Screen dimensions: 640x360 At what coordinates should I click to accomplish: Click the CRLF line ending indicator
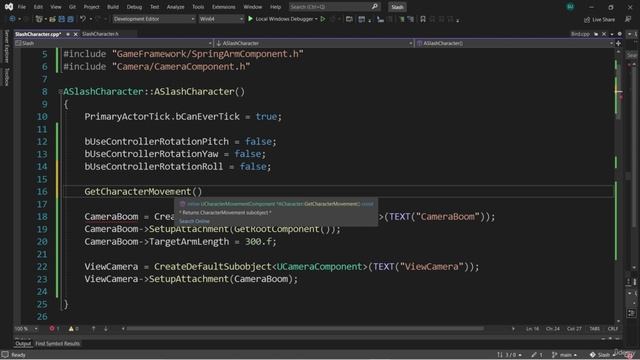(x=613, y=329)
